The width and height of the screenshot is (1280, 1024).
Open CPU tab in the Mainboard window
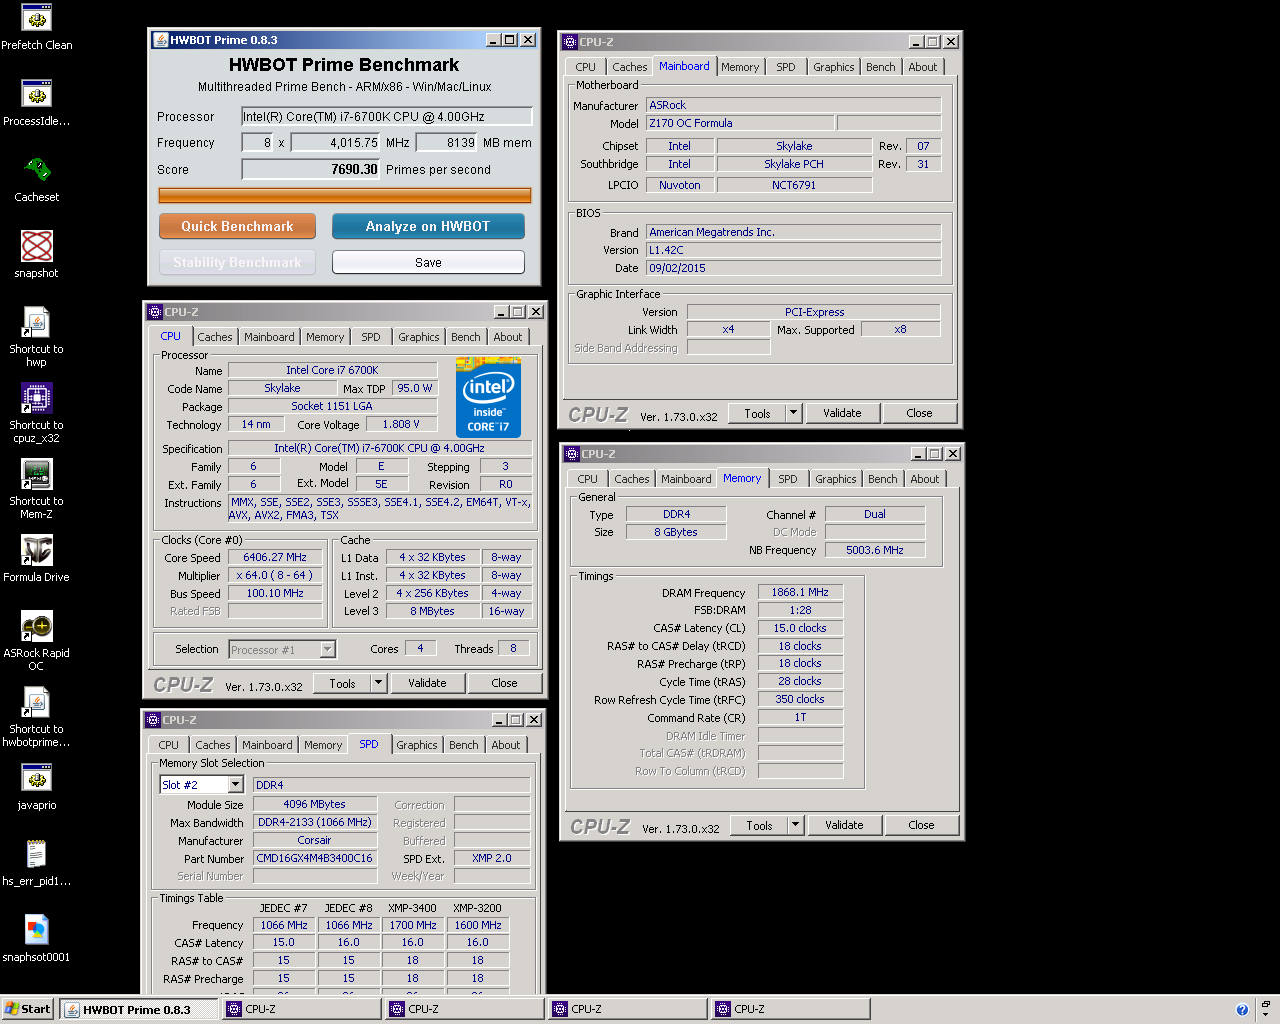pyautogui.click(x=585, y=67)
